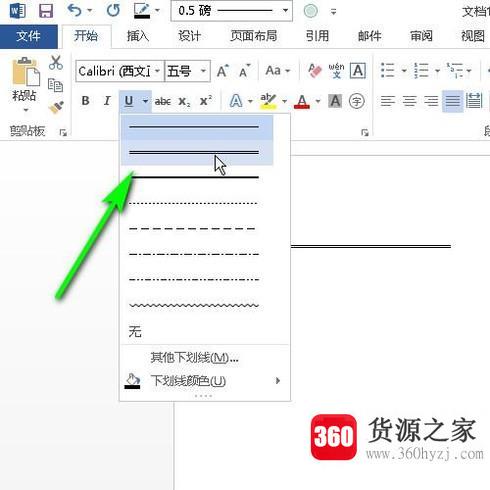Toggle bold formatting
Image resolution: width=490 pixels, height=490 pixels.
coord(85,101)
